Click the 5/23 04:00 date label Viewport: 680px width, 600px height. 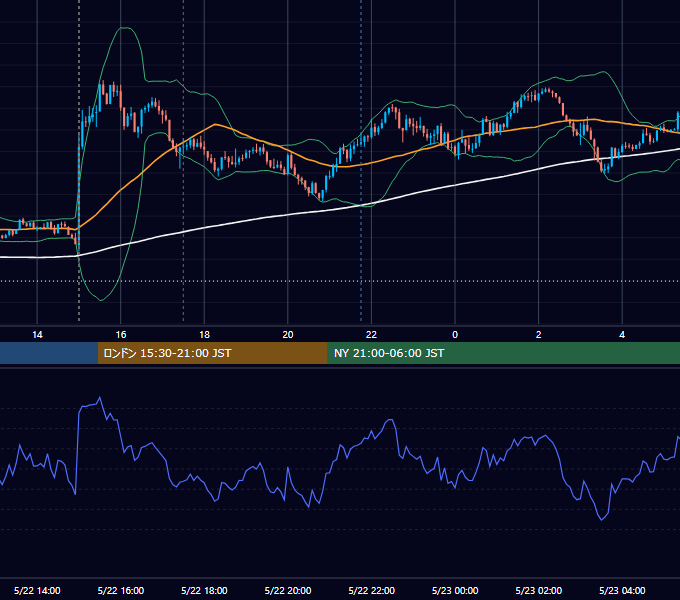(x=622, y=590)
